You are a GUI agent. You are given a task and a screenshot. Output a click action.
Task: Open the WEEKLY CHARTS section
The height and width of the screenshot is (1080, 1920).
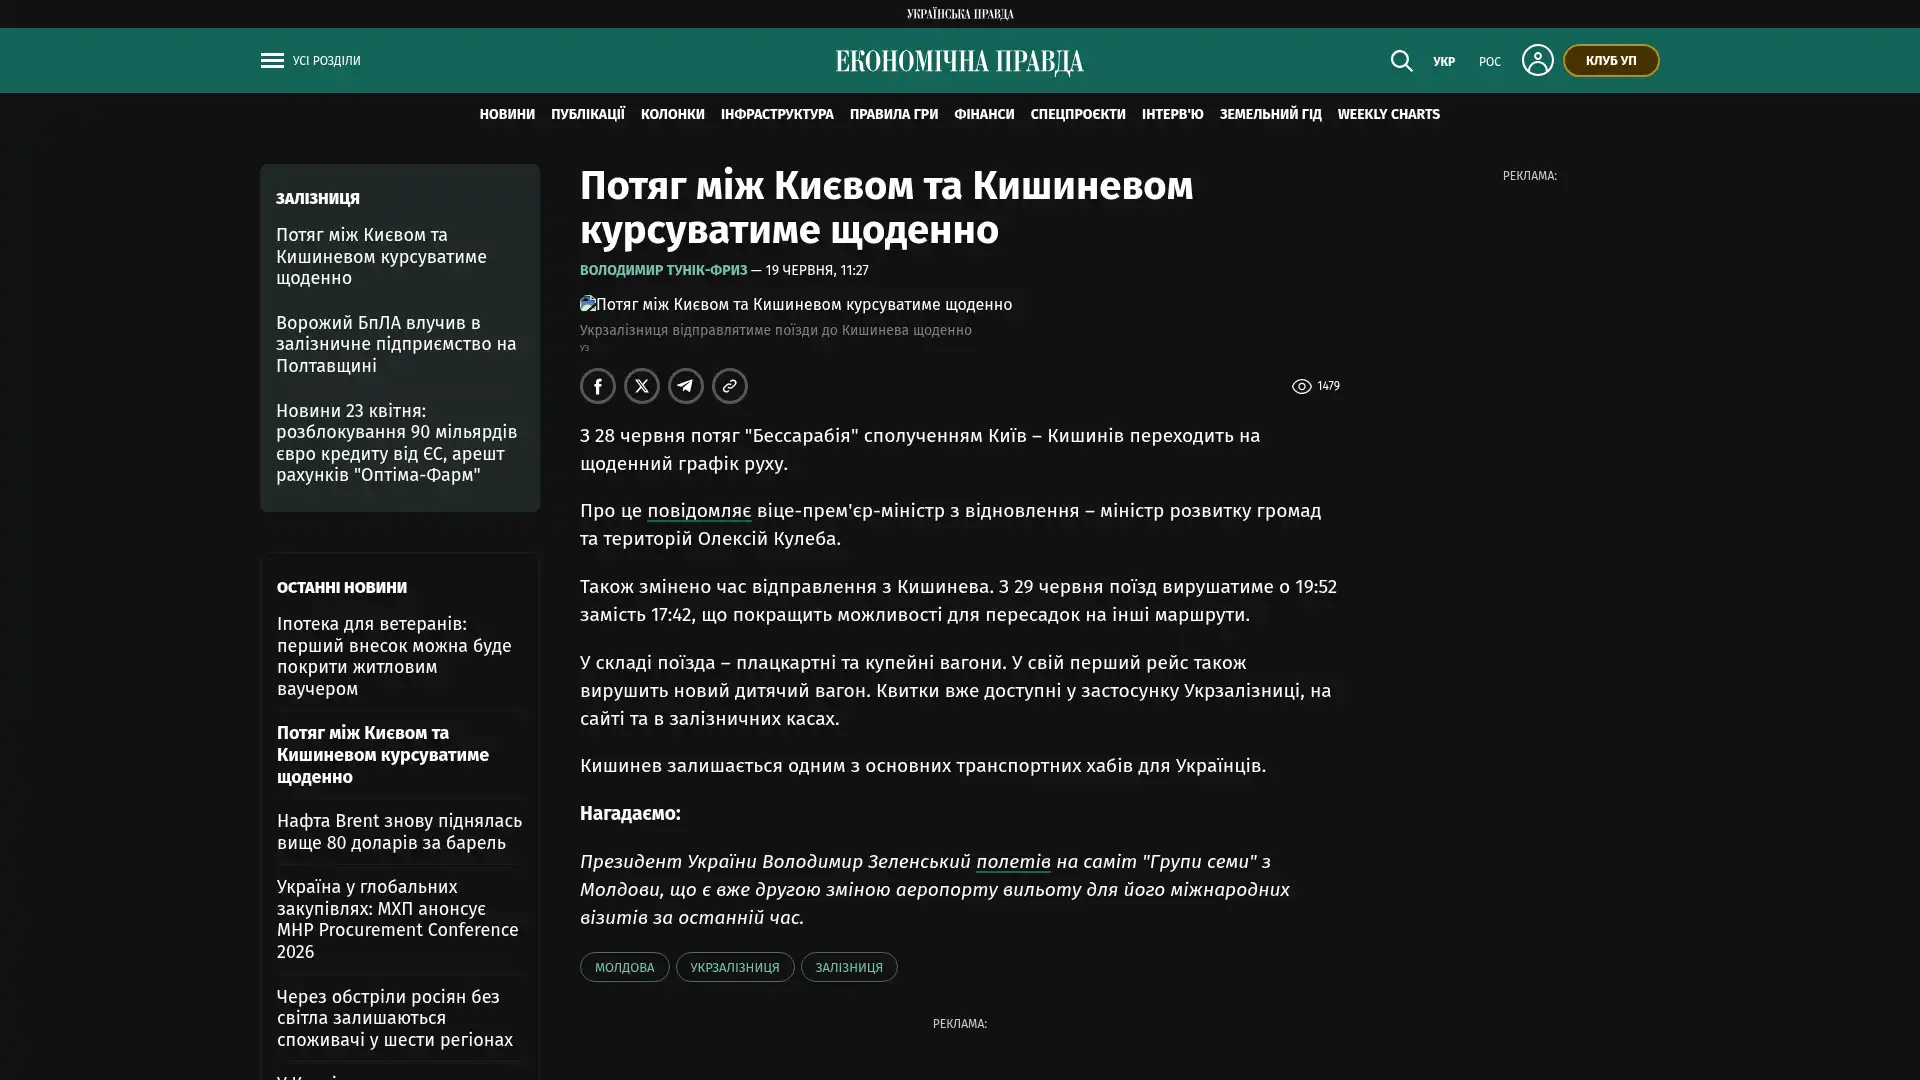1389,114
